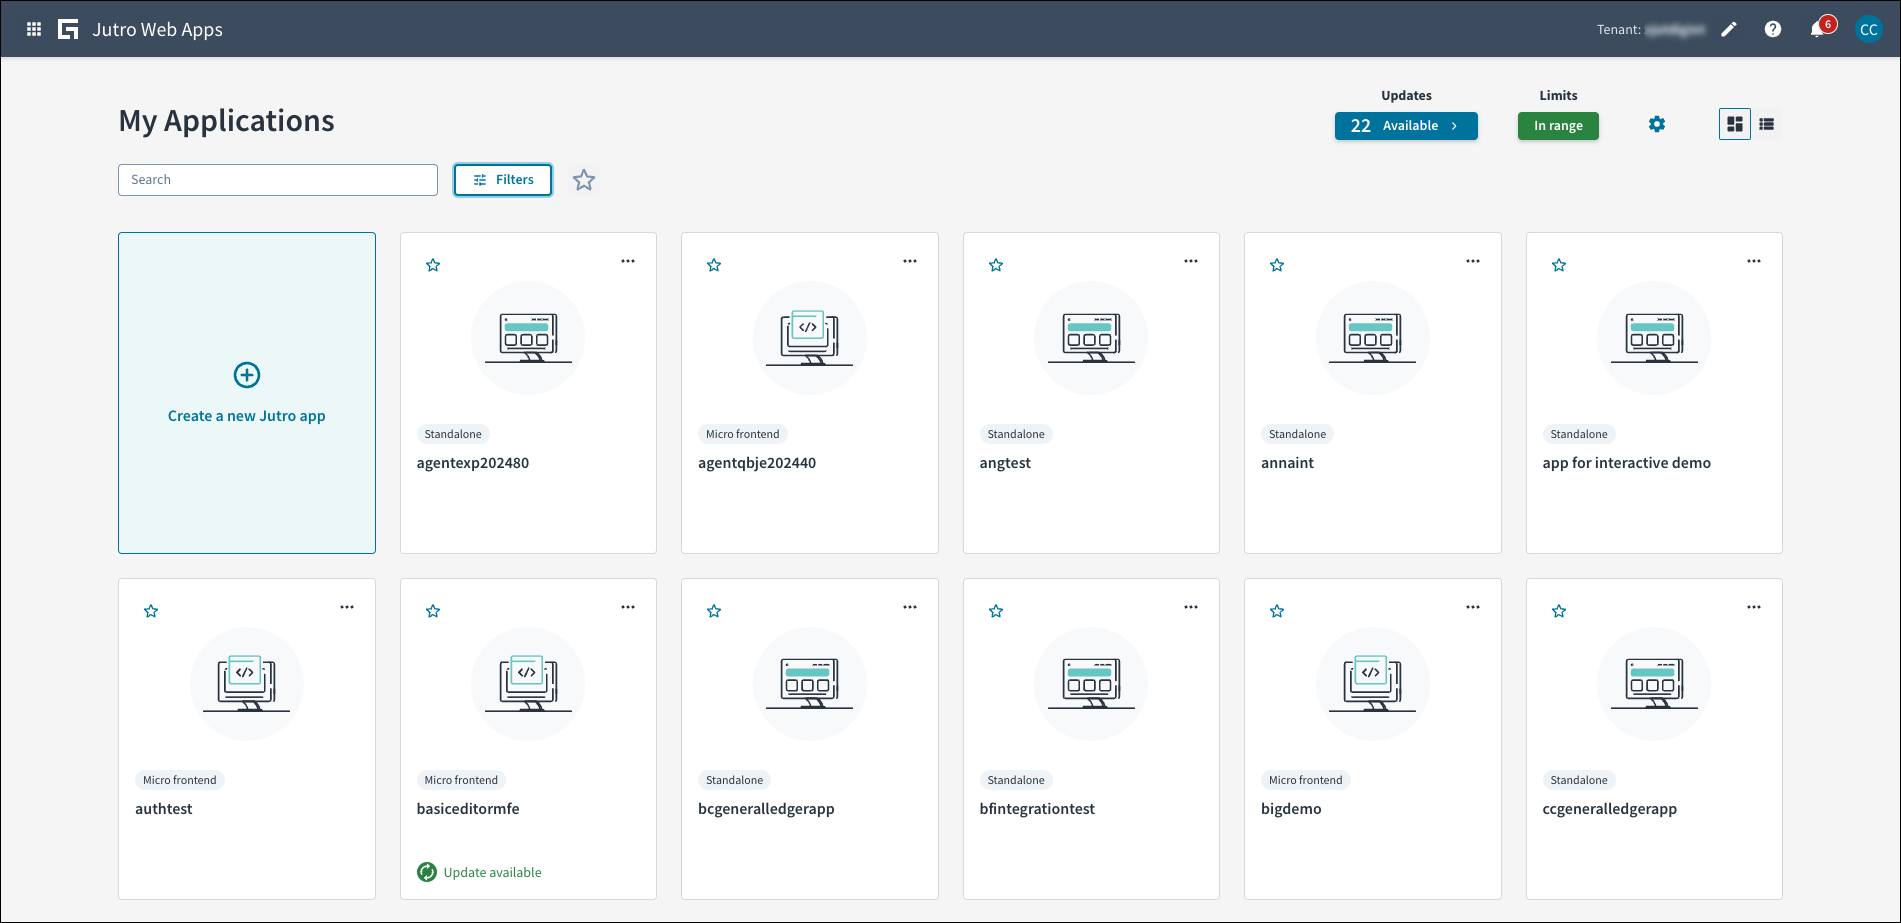The image size is (1901, 923).
Task: Select the Create a new Jutro app card
Action: point(246,393)
